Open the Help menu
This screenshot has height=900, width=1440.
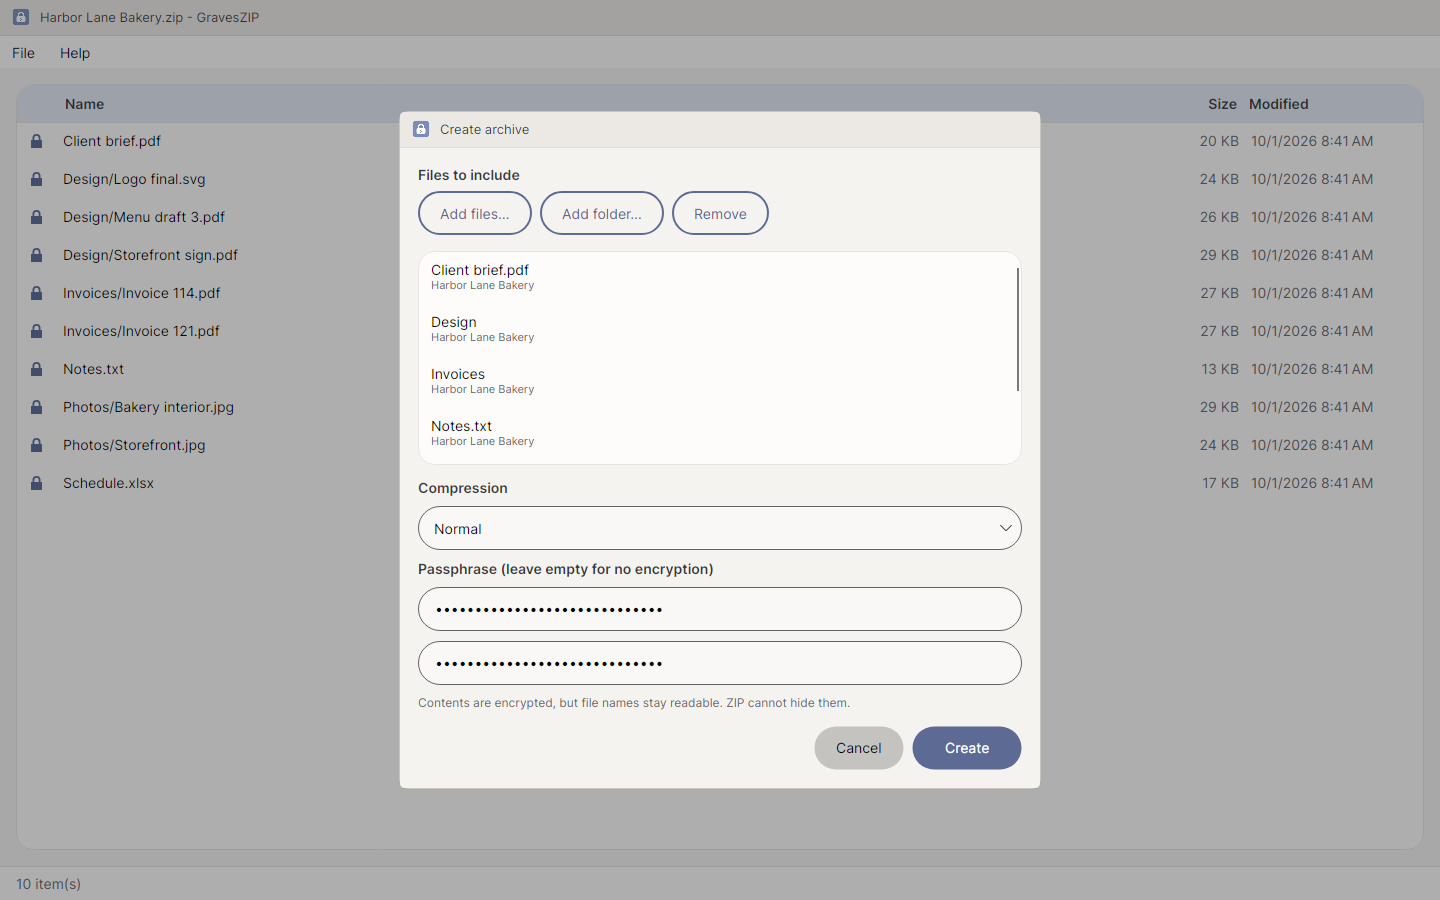pyautogui.click(x=75, y=53)
